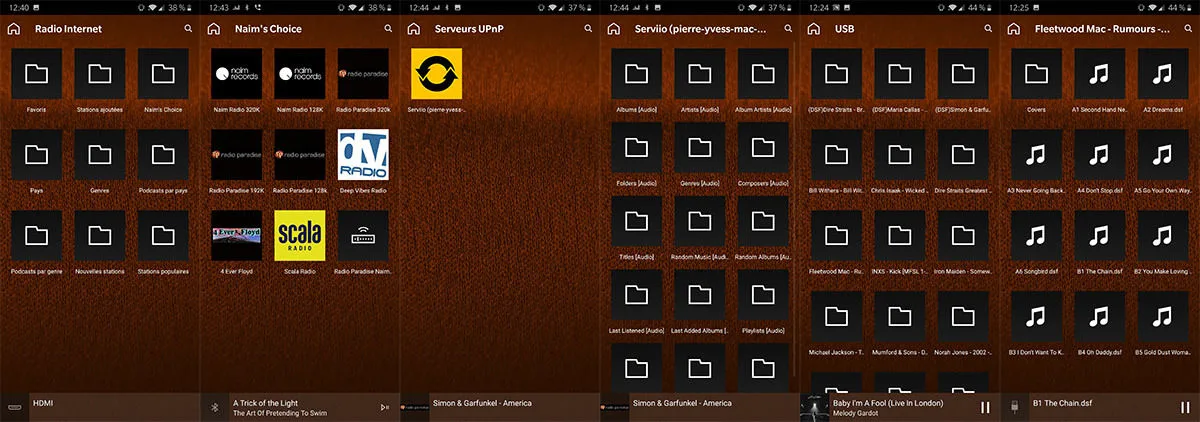The image size is (1200, 422).
Task: Open the Albums [Audio] folder
Action: (636, 73)
